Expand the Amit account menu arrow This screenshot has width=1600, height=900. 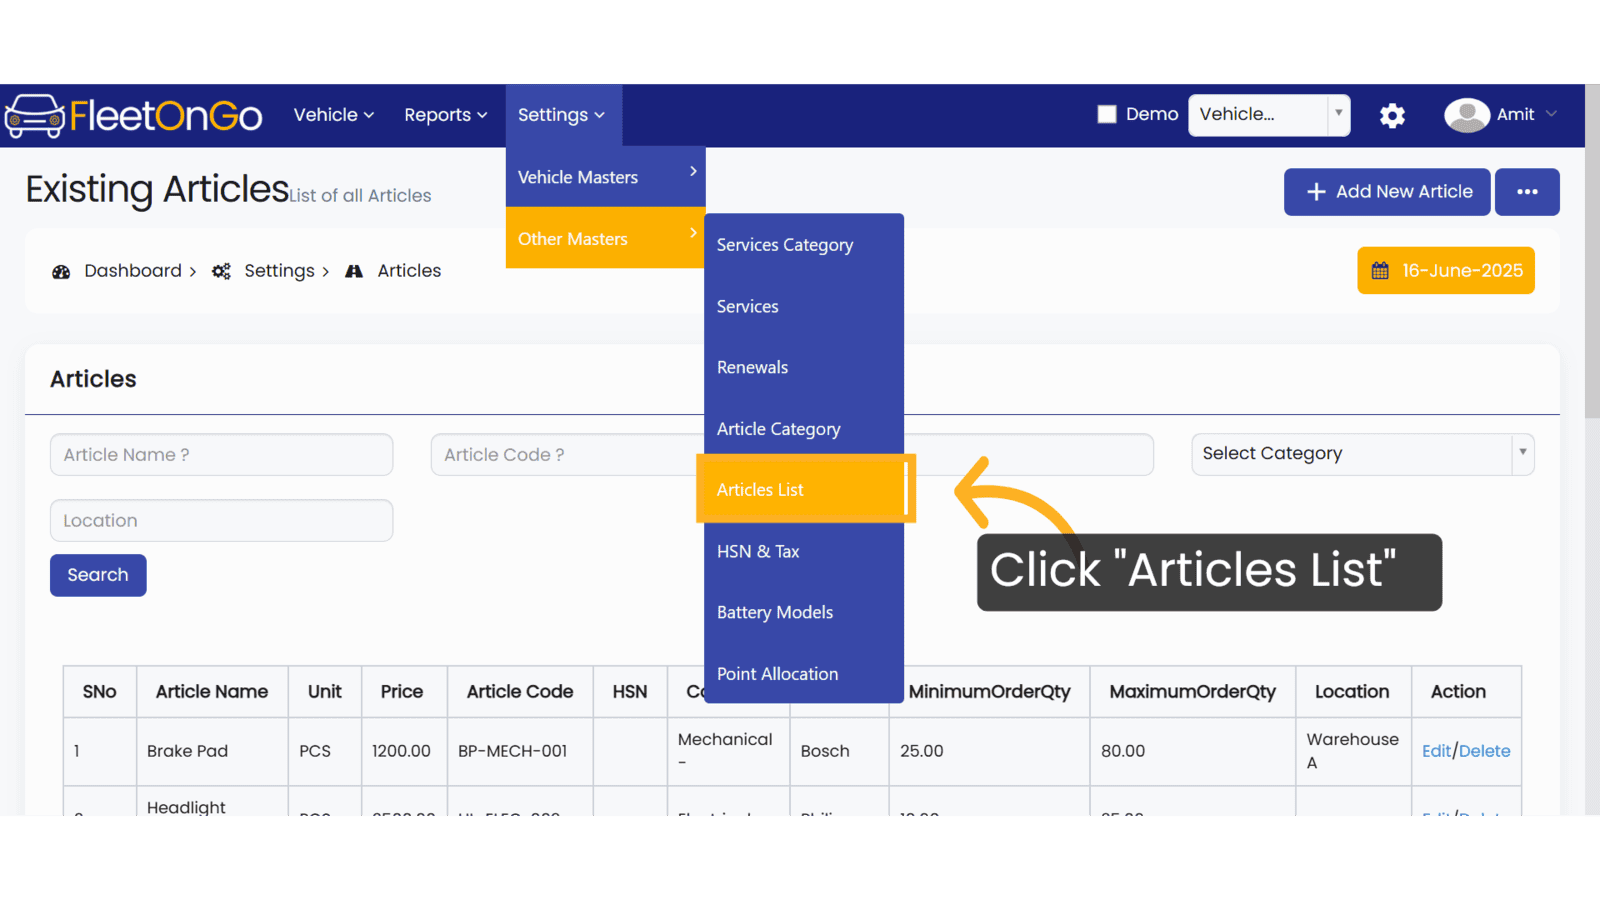coord(1551,114)
